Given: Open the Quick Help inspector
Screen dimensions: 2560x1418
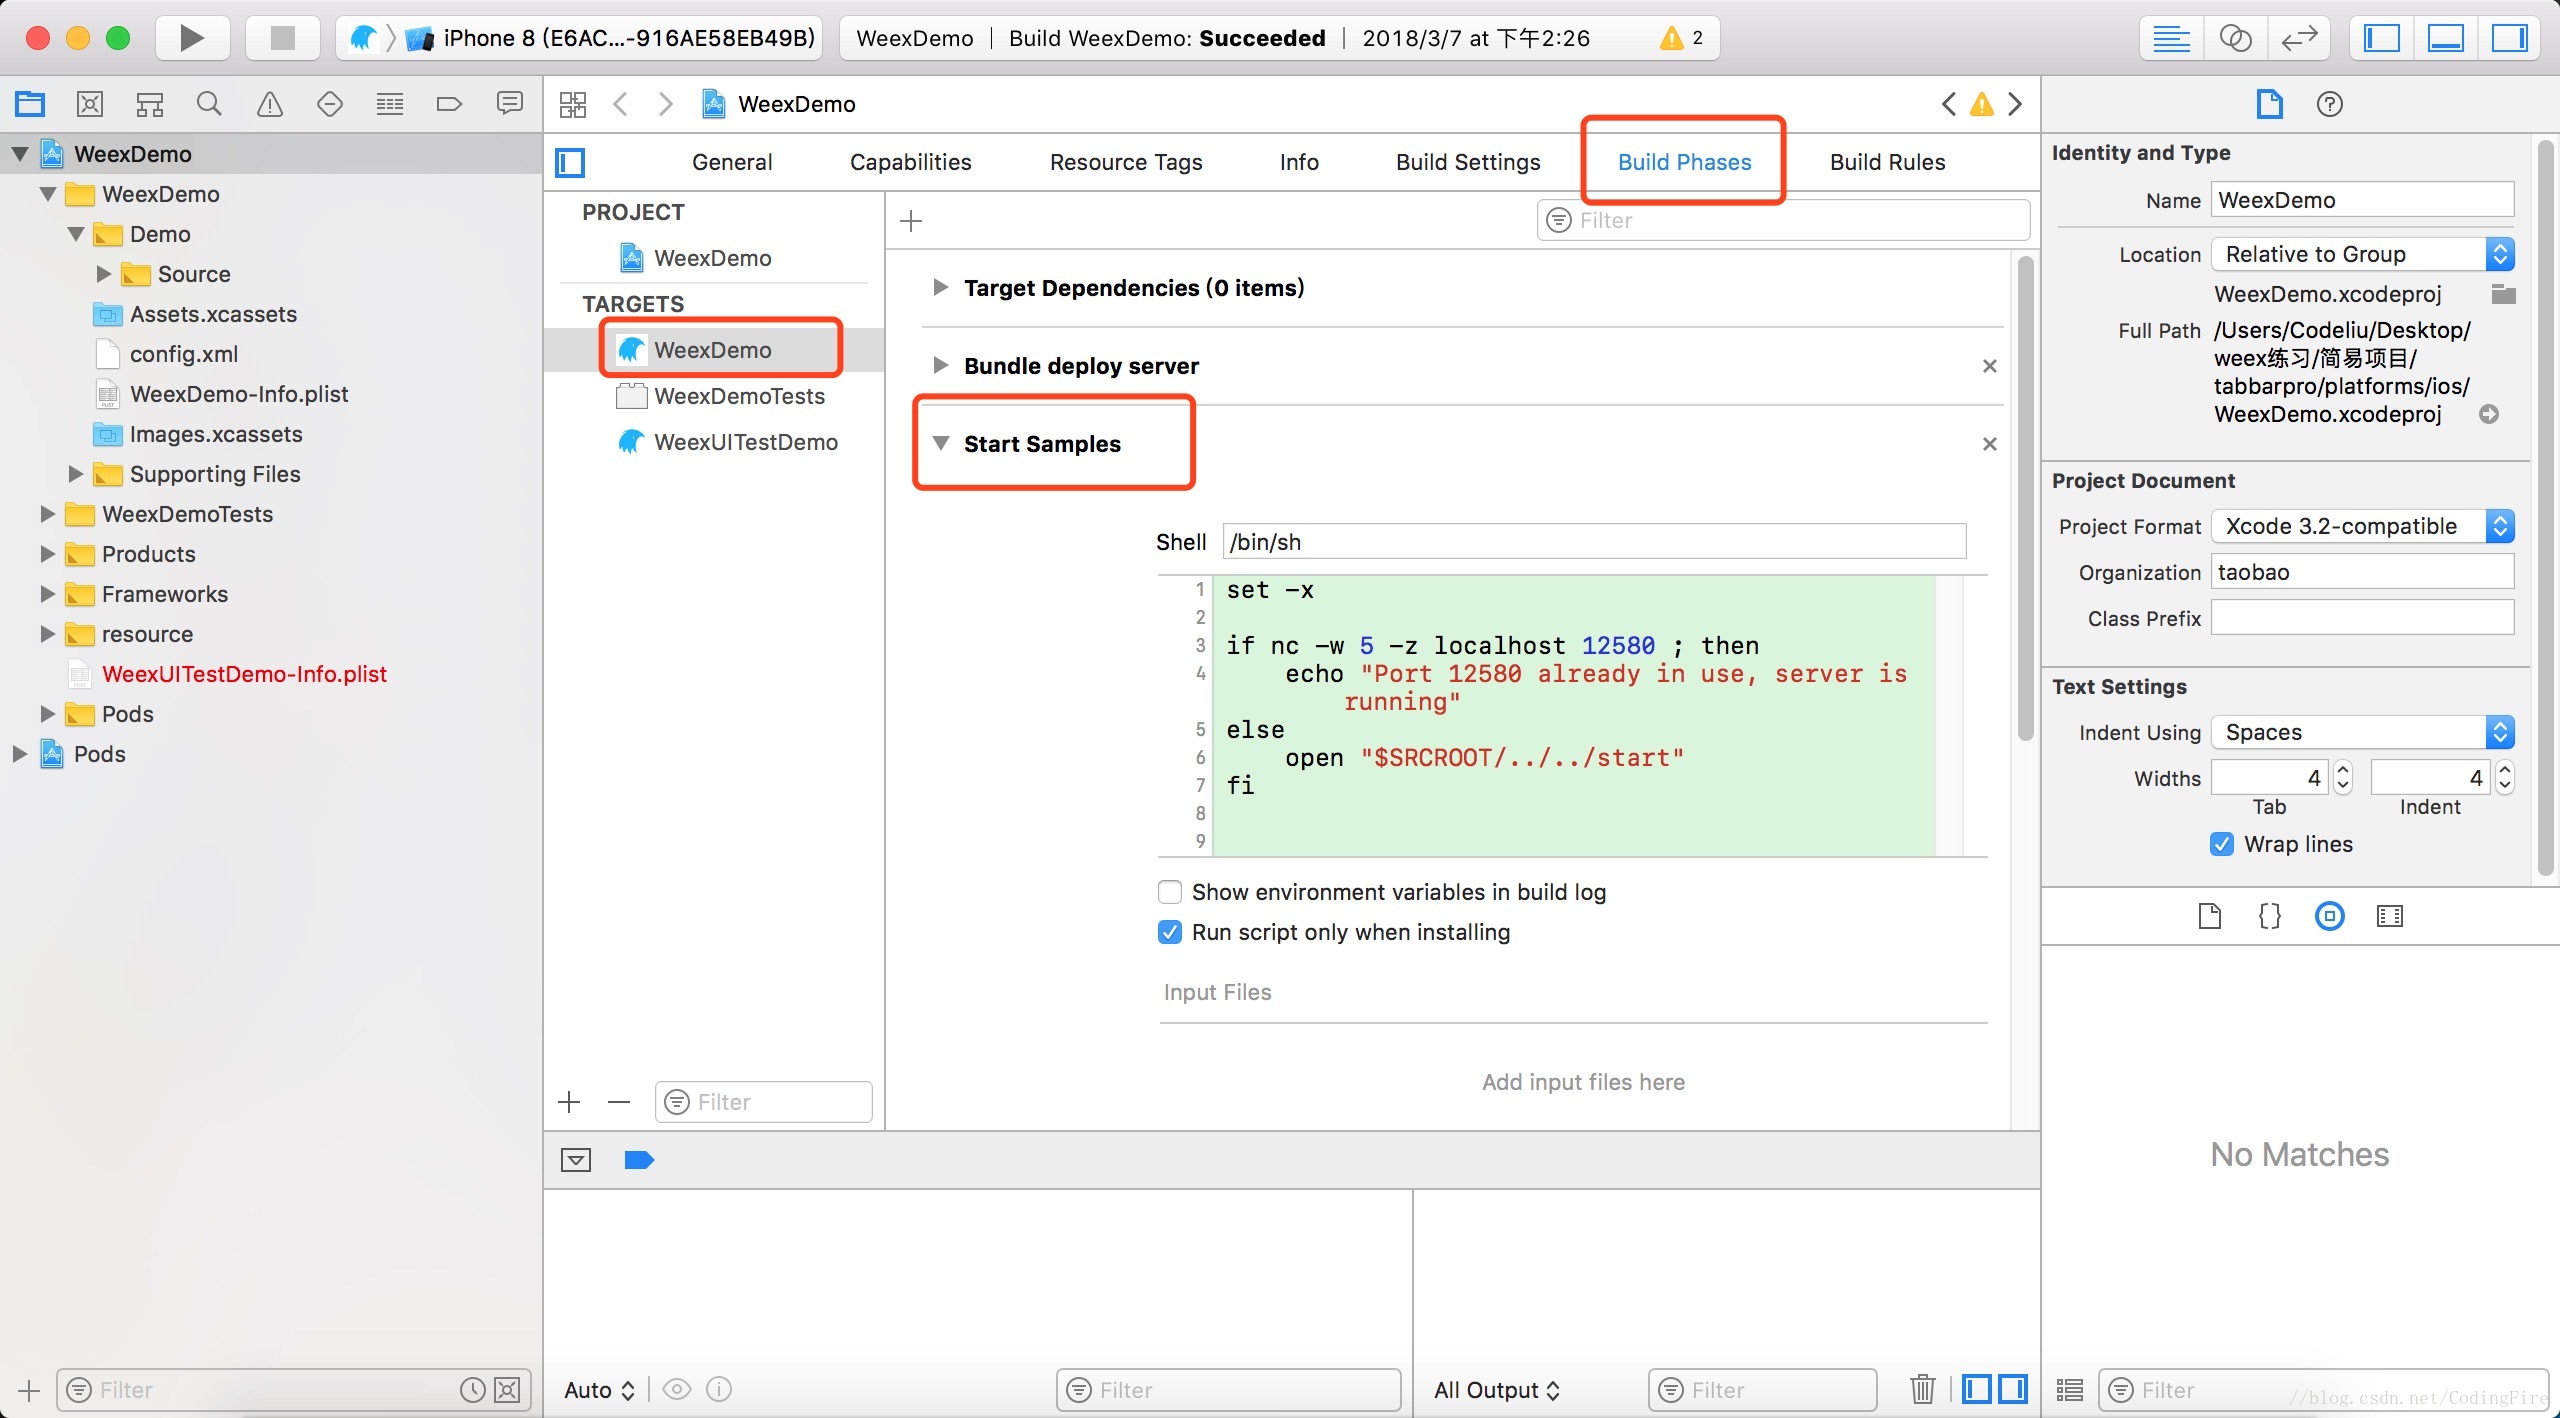Looking at the screenshot, I should pos(2329,104).
